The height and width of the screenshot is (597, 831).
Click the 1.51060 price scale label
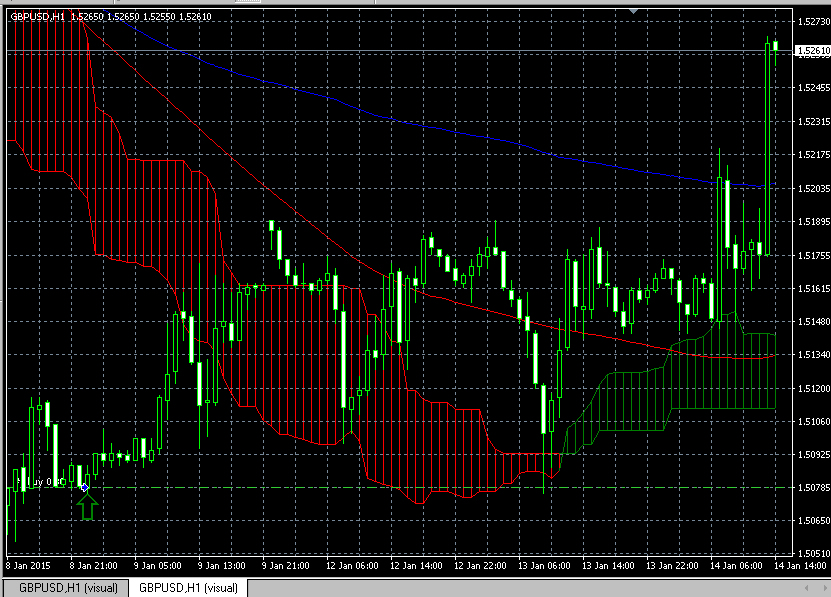pos(814,422)
